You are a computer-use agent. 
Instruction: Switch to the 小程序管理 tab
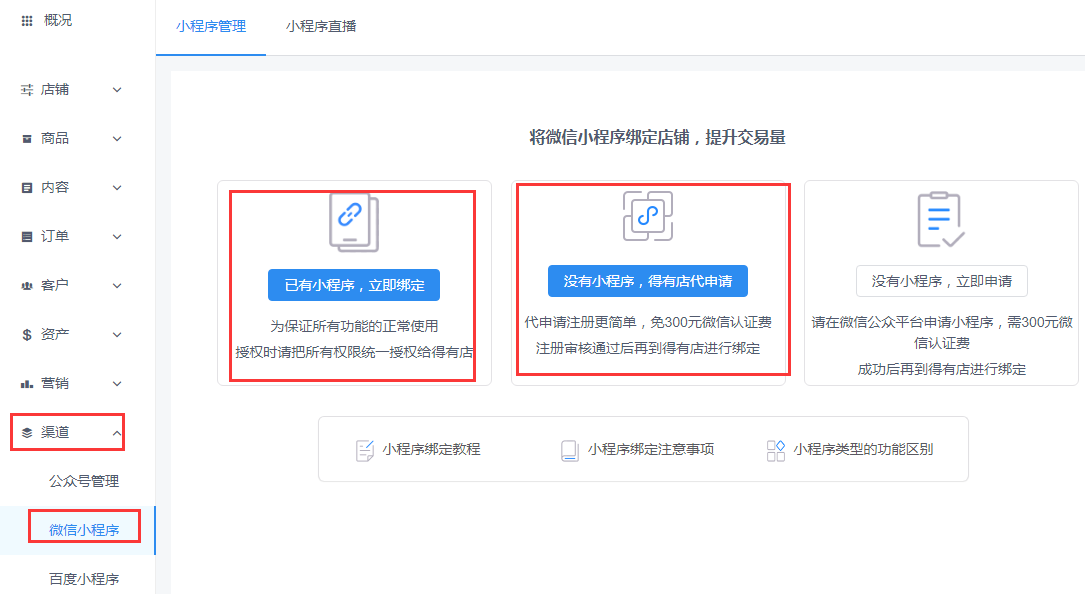[x=211, y=26]
